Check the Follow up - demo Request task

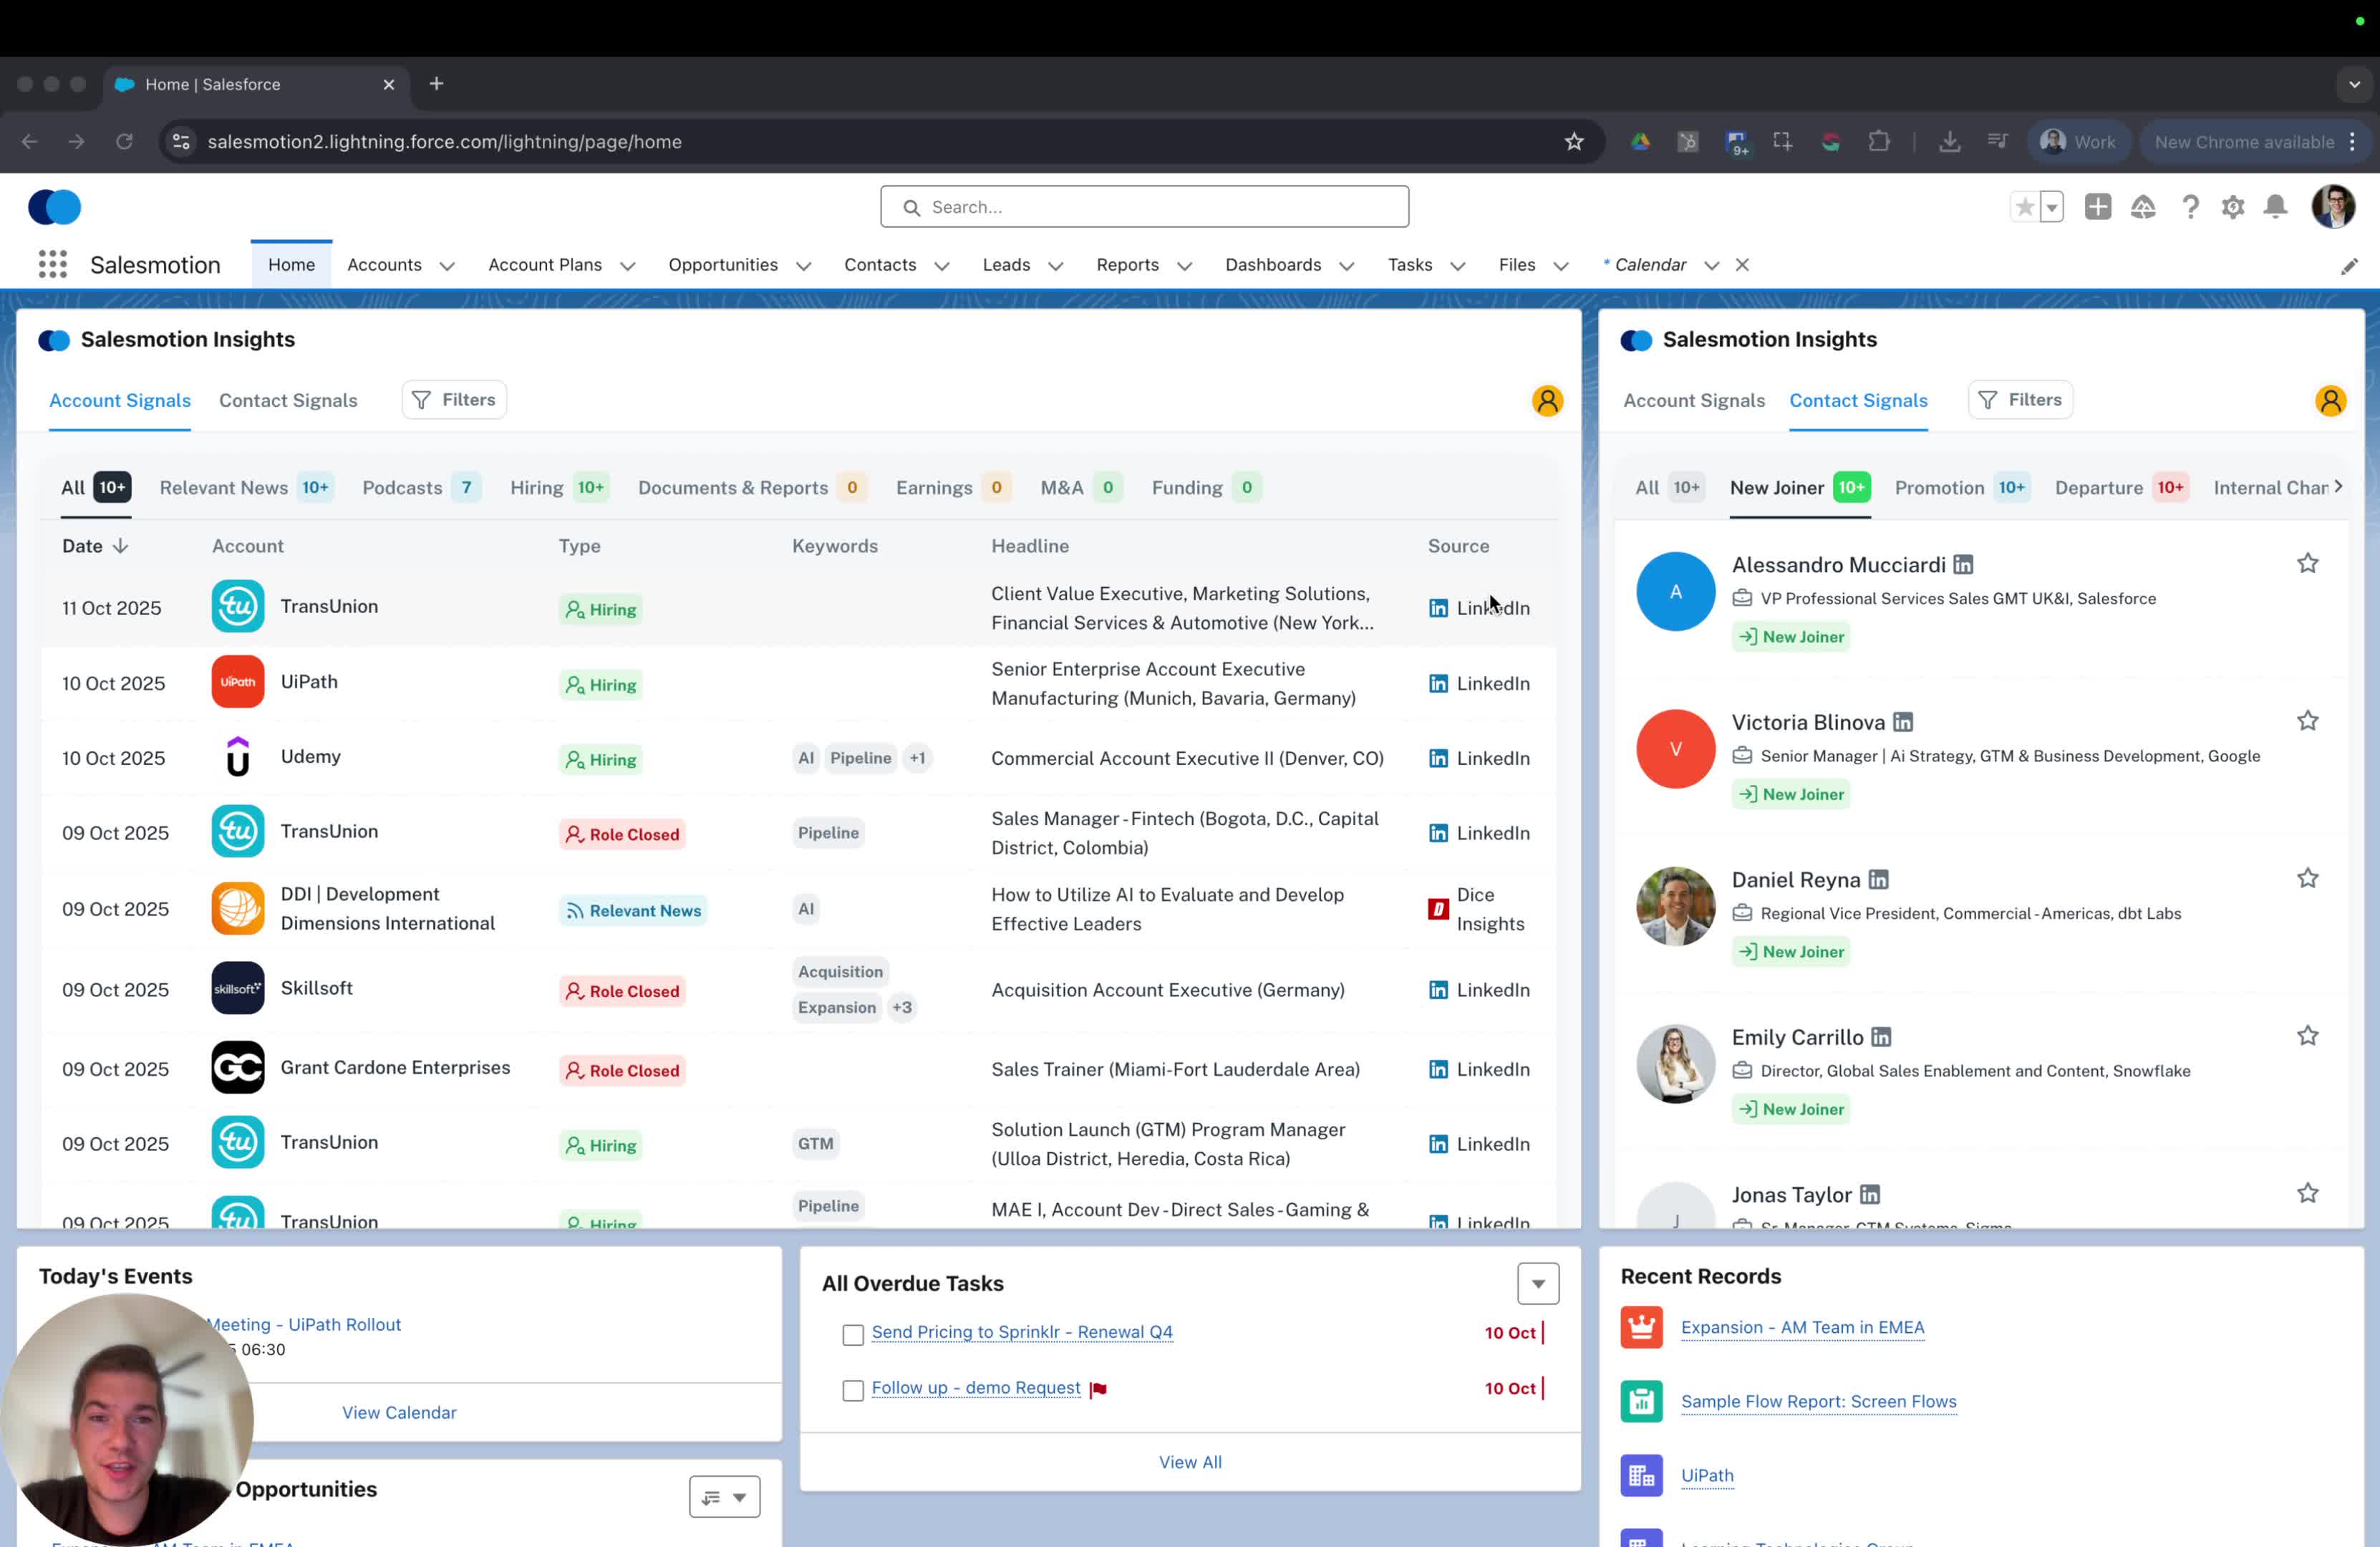click(x=853, y=1391)
